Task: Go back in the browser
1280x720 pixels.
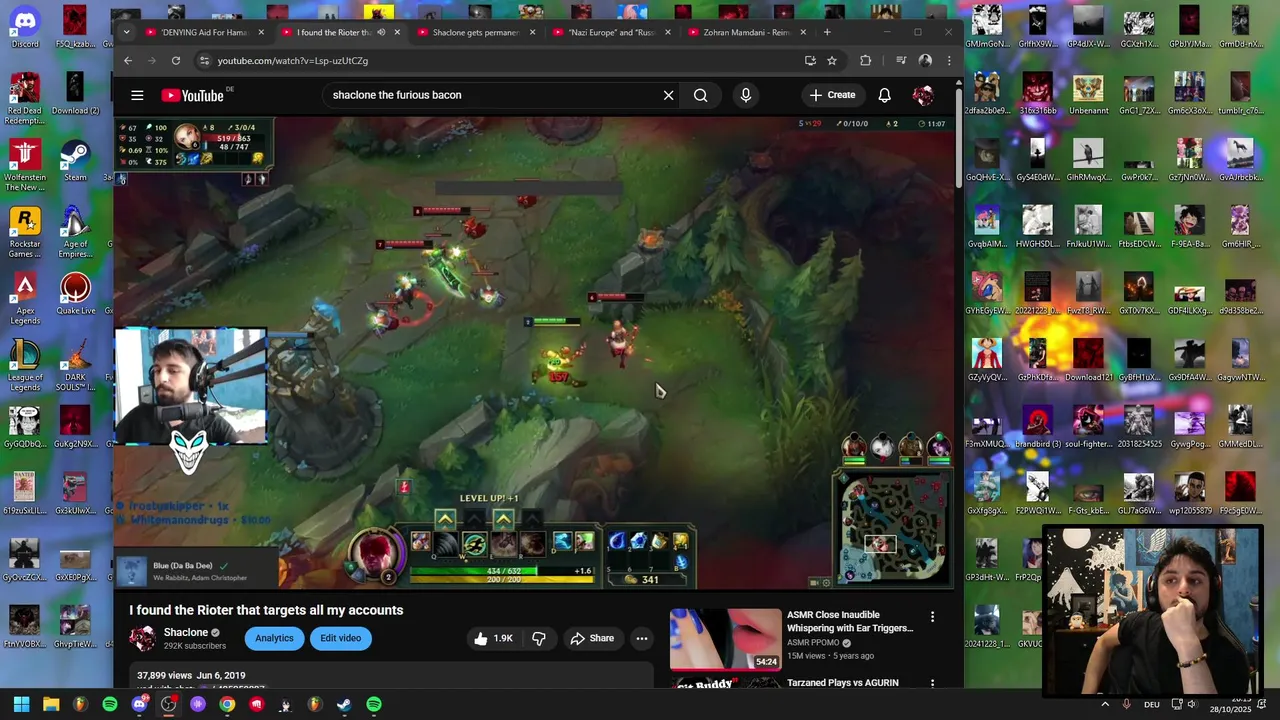Action: click(x=128, y=61)
